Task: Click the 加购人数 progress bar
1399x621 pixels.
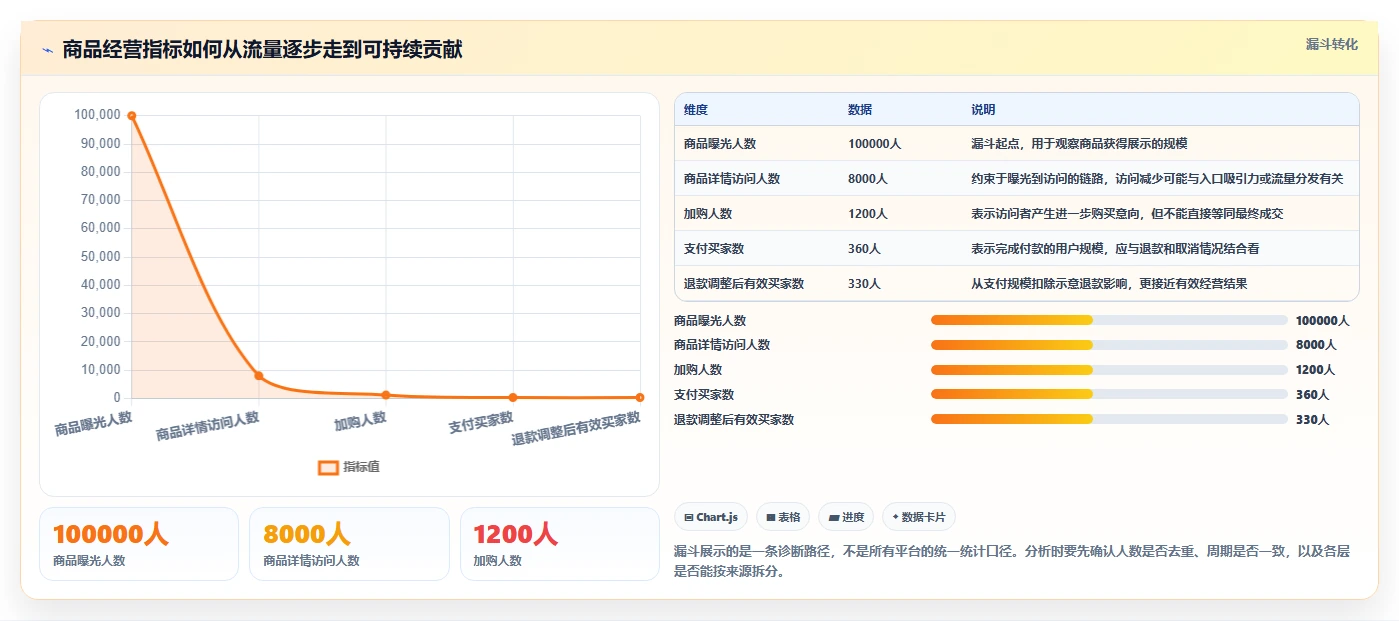Action: coord(1109,369)
